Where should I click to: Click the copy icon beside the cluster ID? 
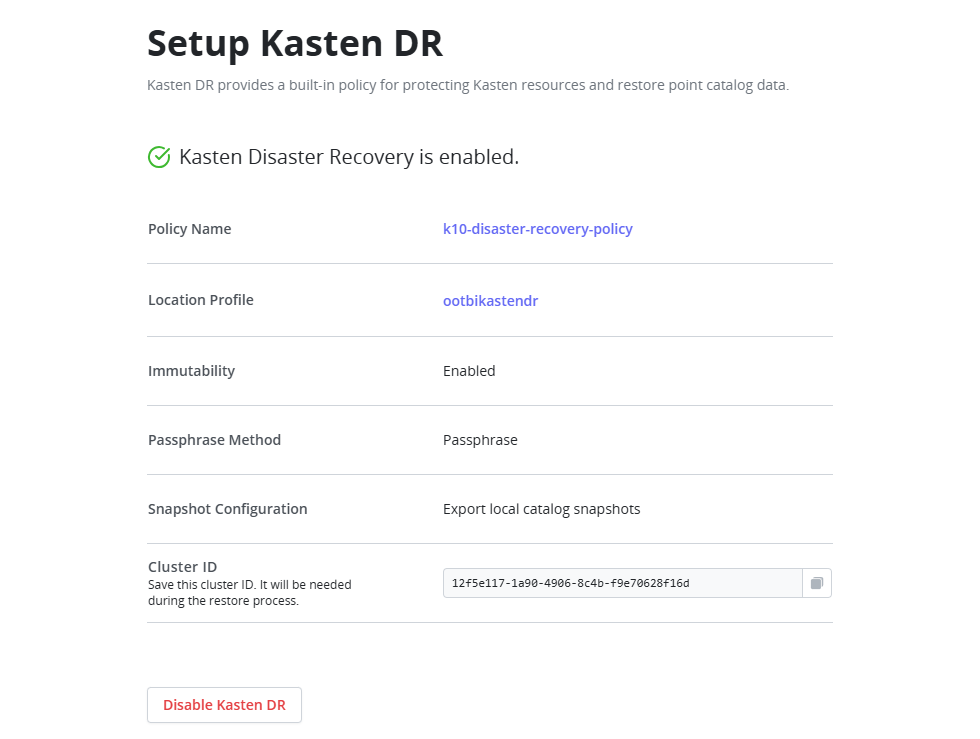point(817,583)
